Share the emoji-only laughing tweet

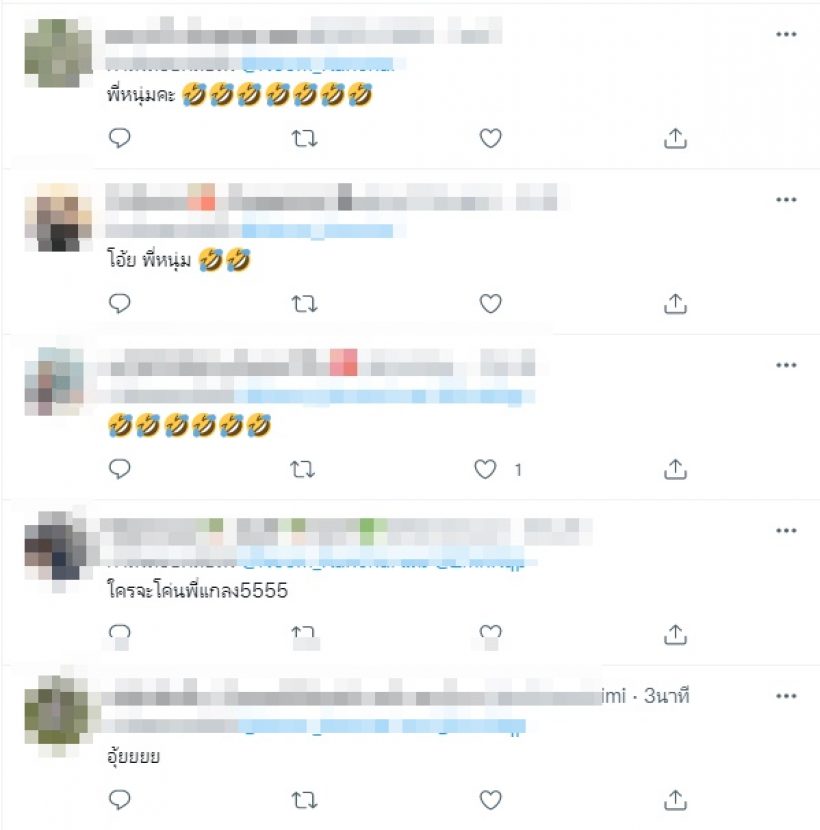click(675, 469)
